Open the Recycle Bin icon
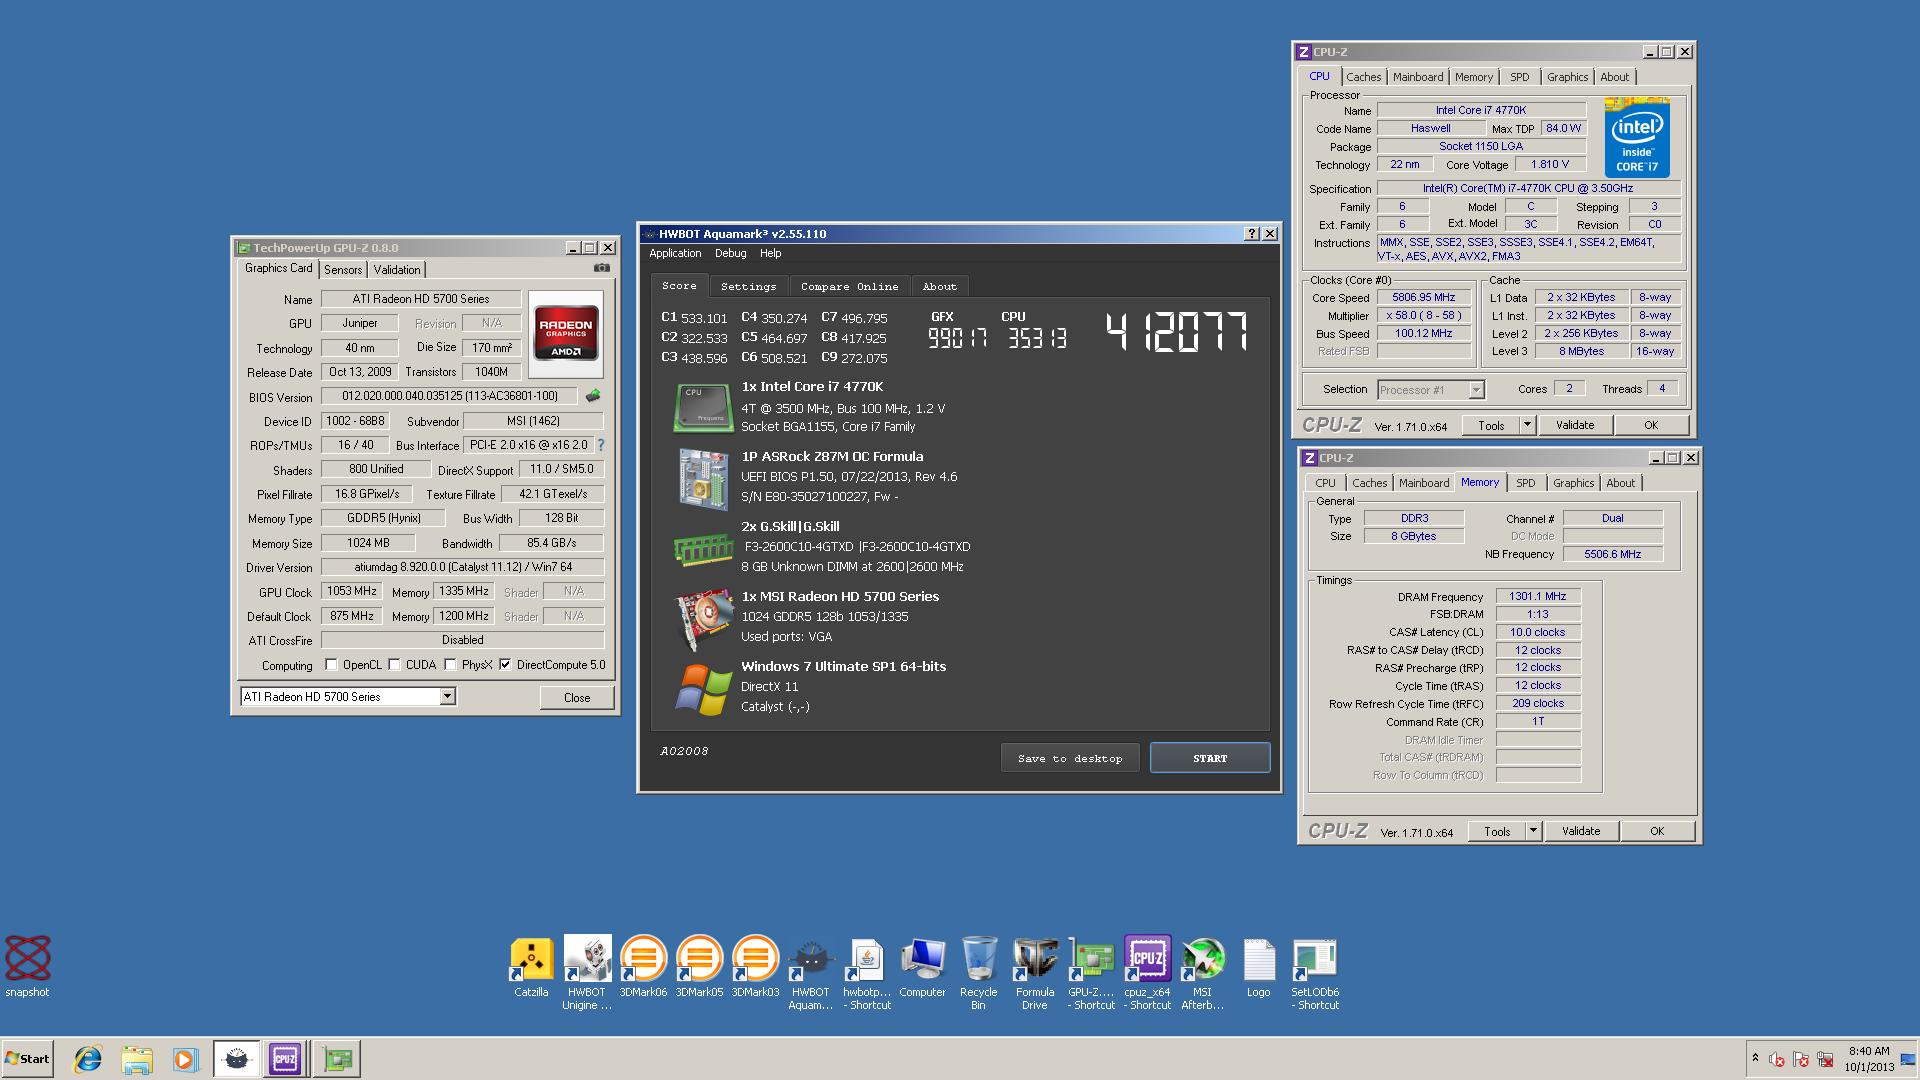Viewport: 1920px width, 1080px height. click(979, 973)
